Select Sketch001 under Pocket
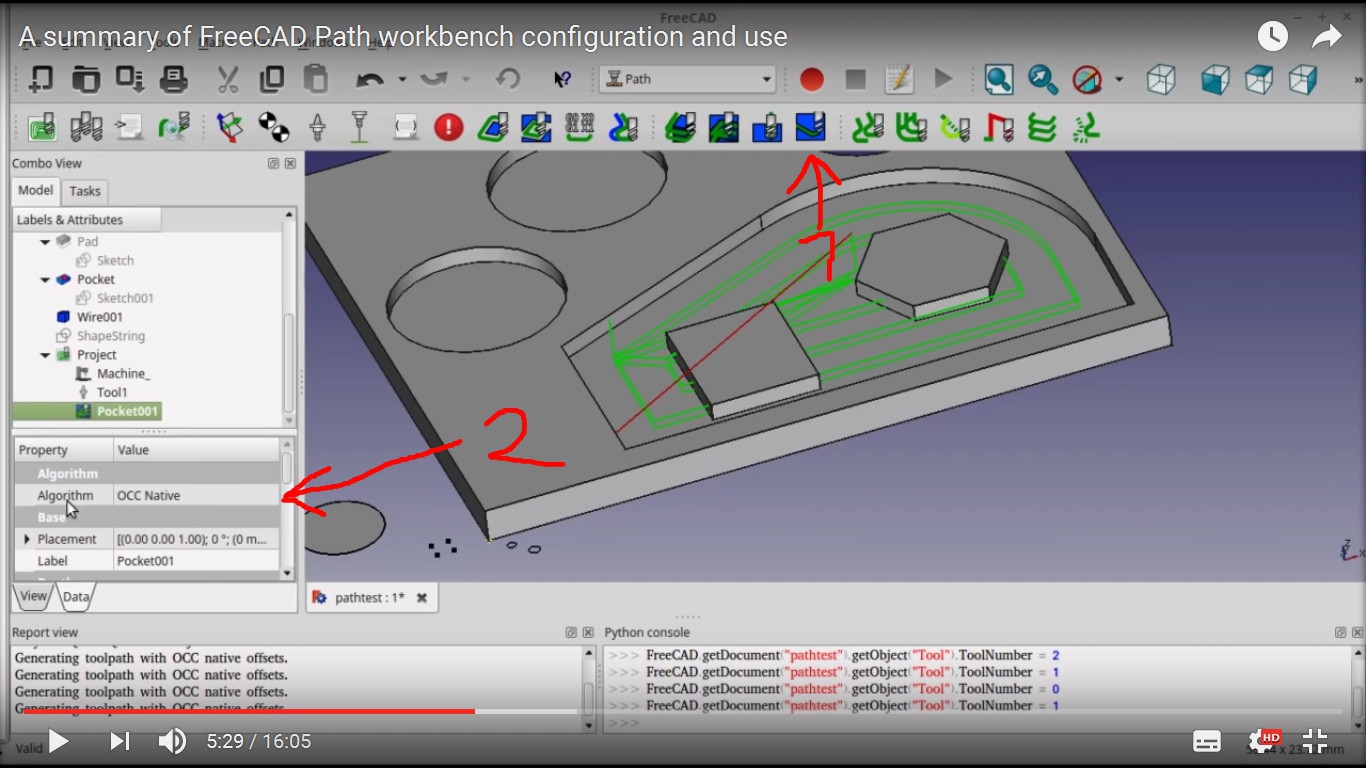 coord(125,298)
